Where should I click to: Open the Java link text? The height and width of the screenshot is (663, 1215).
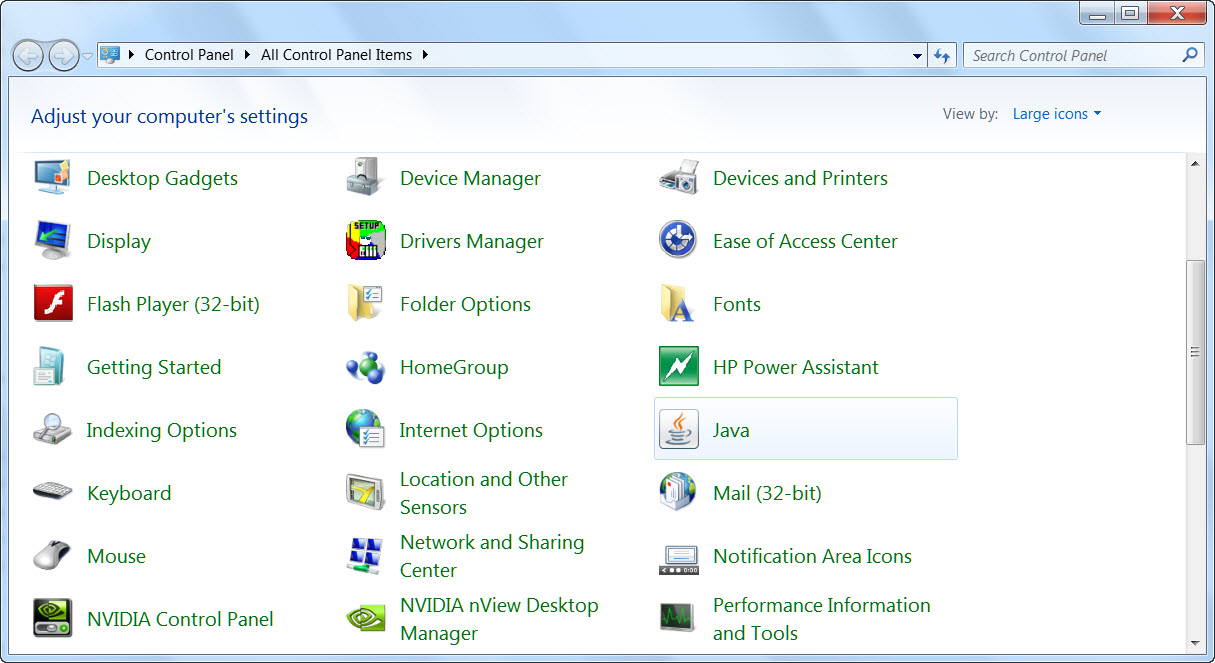pos(731,430)
